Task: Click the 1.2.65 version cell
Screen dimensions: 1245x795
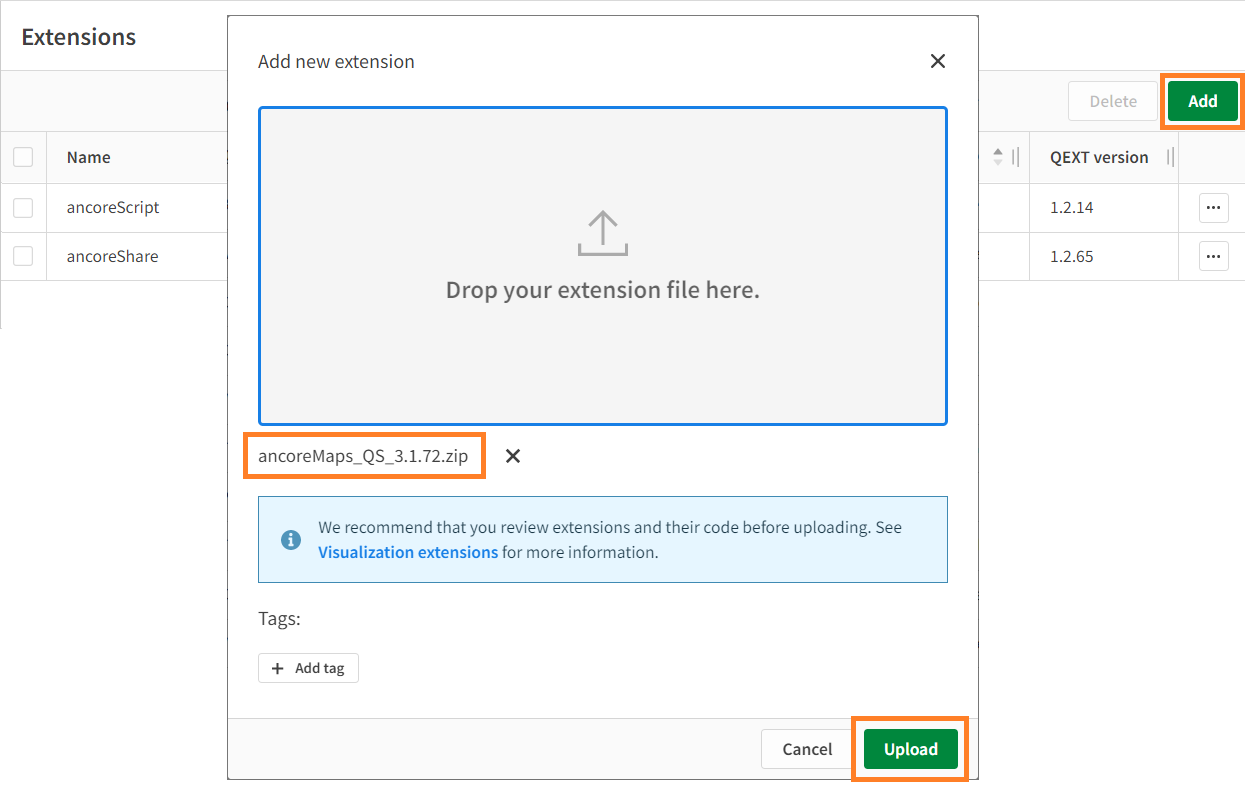Action: coord(1071,256)
